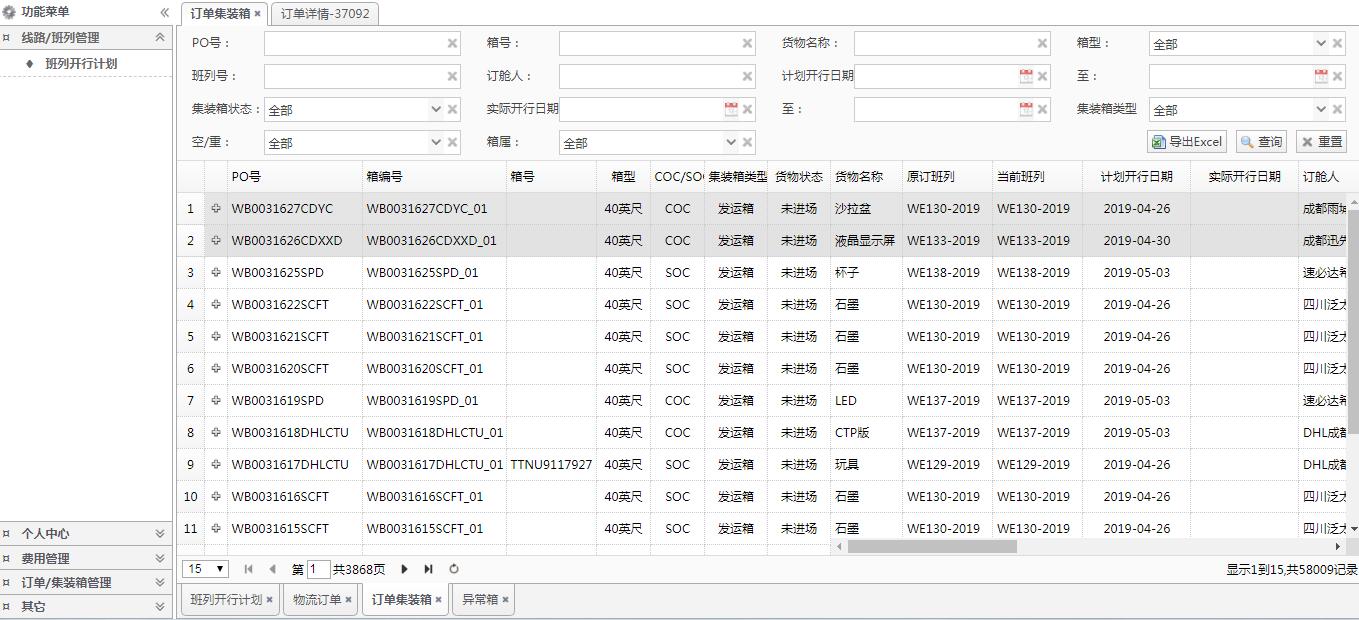The image size is (1359, 620).
Task: Jump to last page of results
Action: coord(428,569)
